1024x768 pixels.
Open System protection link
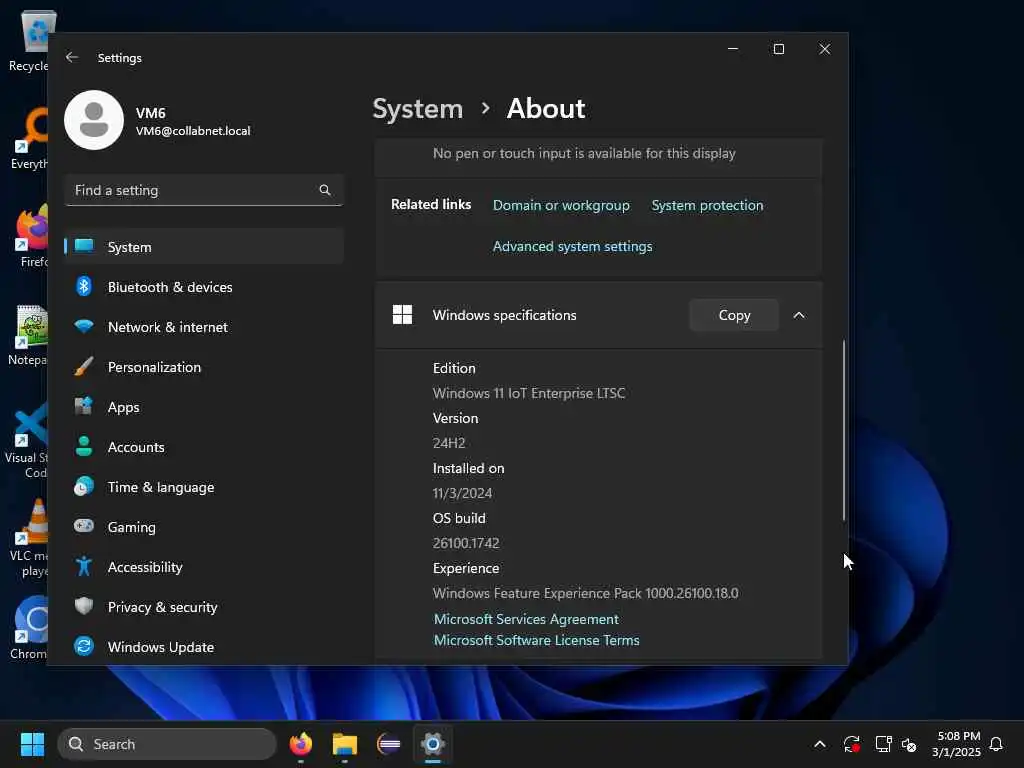707,205
